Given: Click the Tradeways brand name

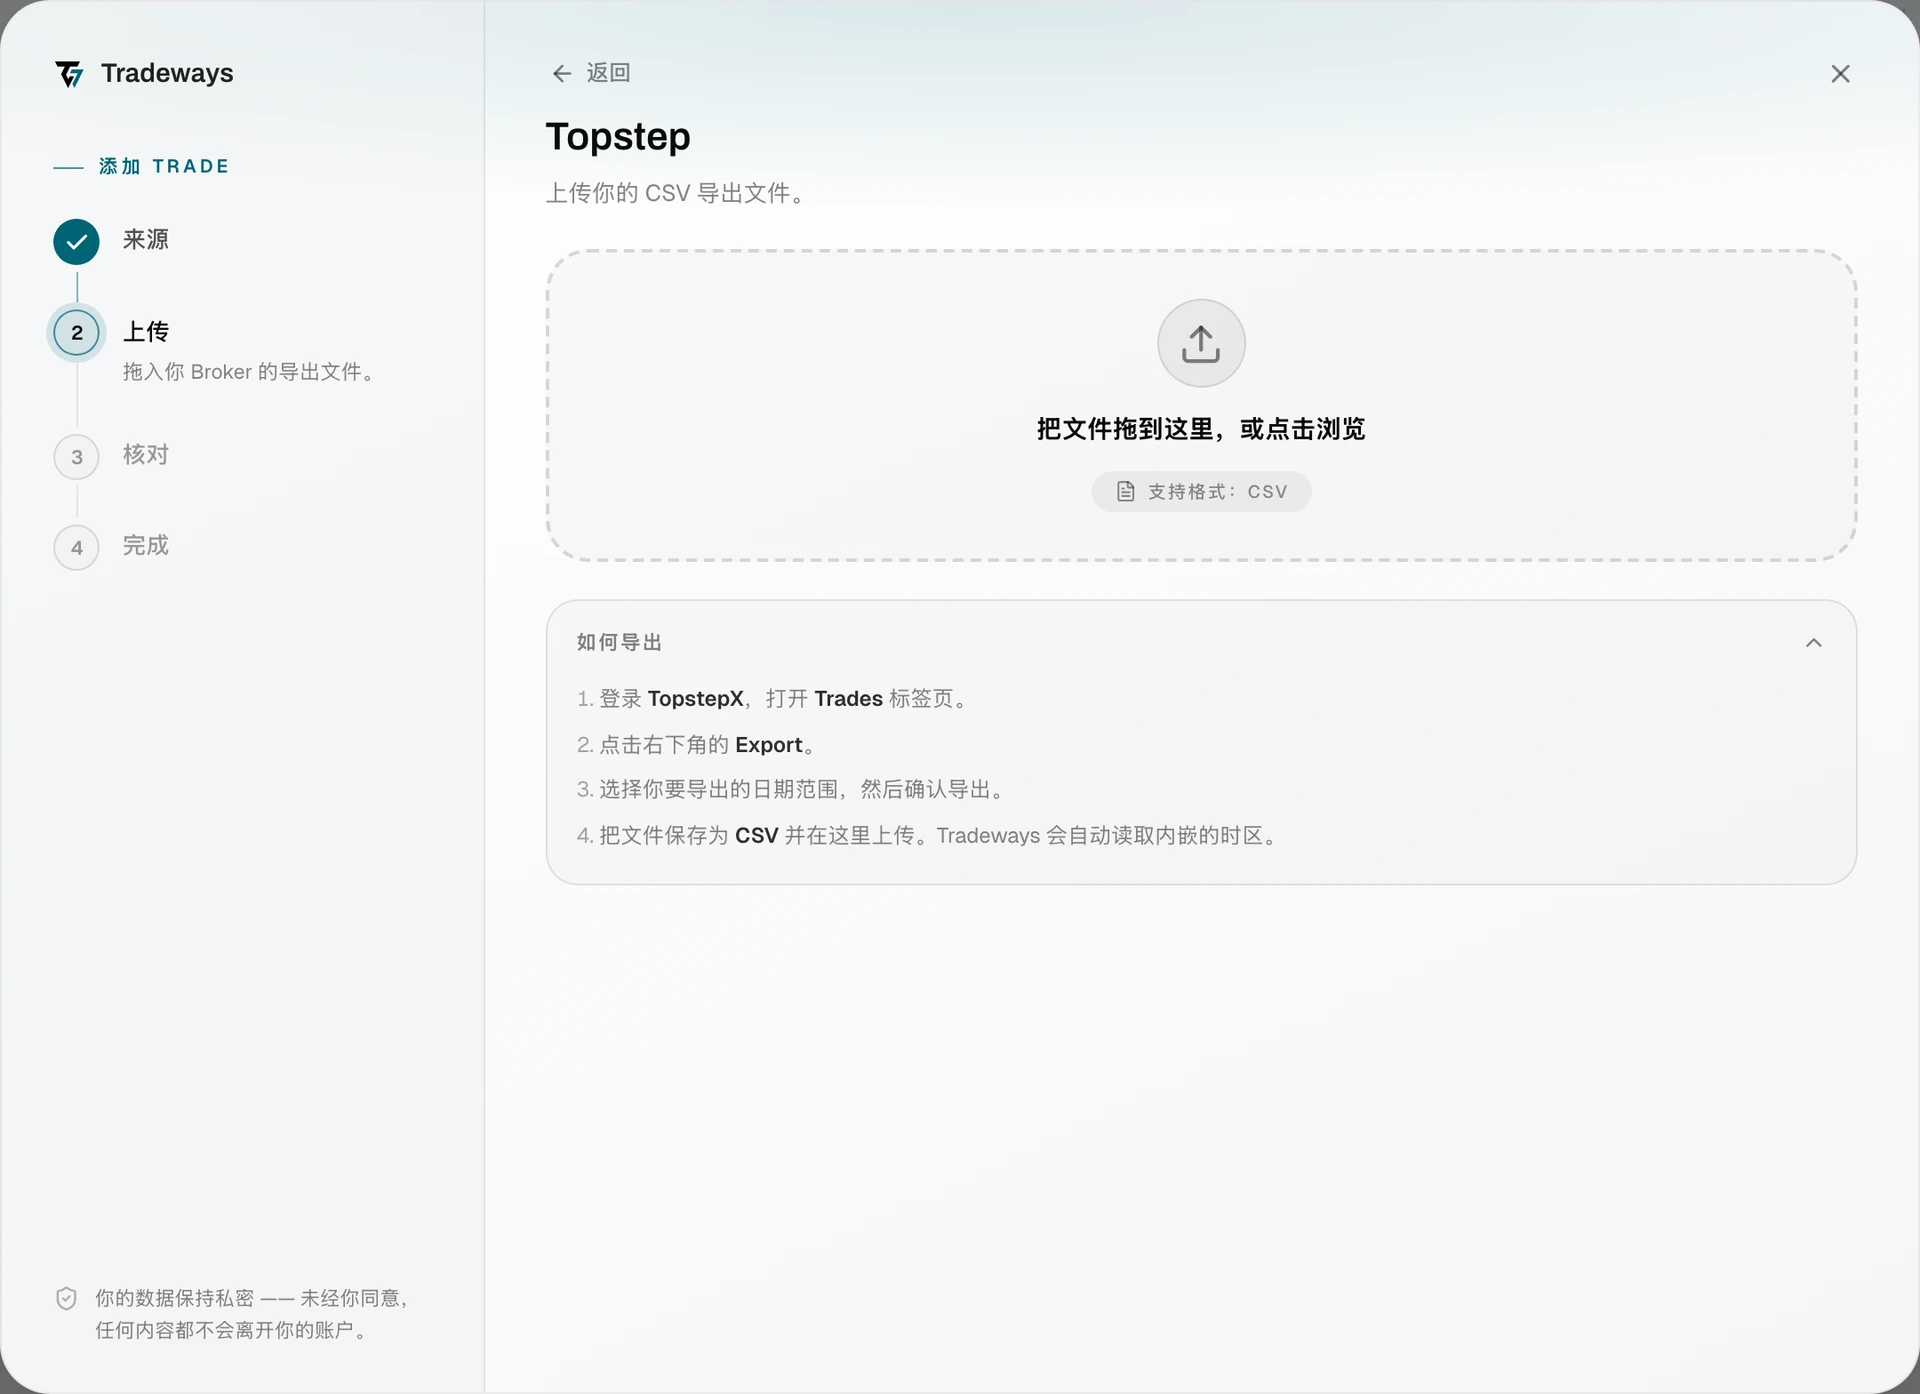Looking at the screenshot, I should (167, 73).
